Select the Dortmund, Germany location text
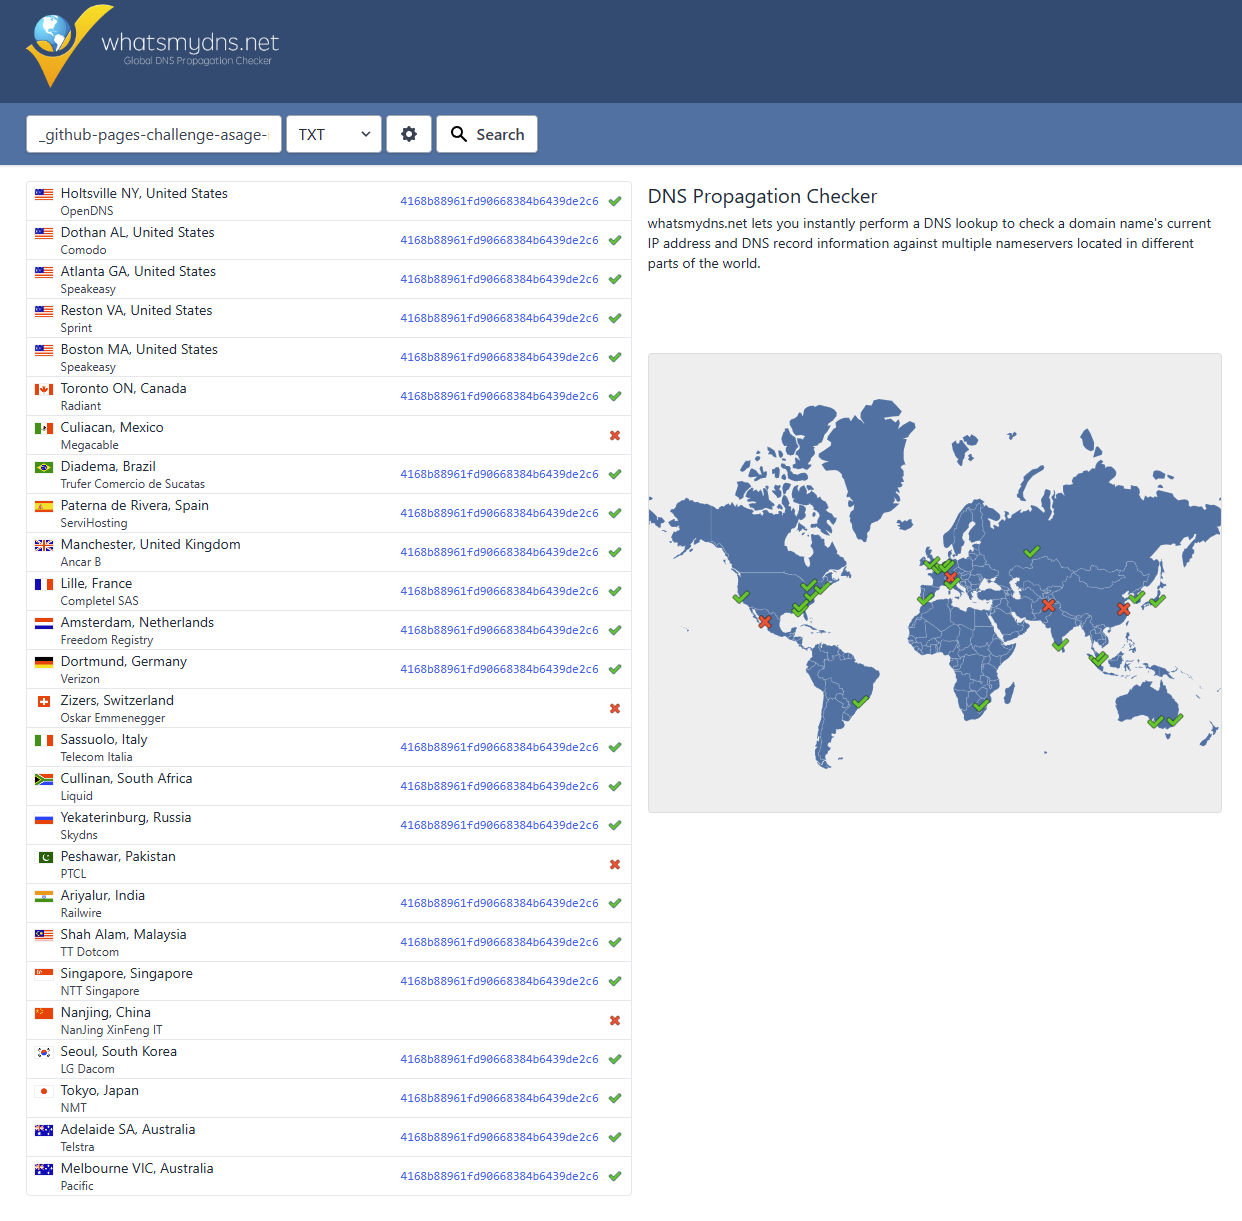This screenshot has height=1221, width=1242. pyautogui.click(x=123, y=661)
